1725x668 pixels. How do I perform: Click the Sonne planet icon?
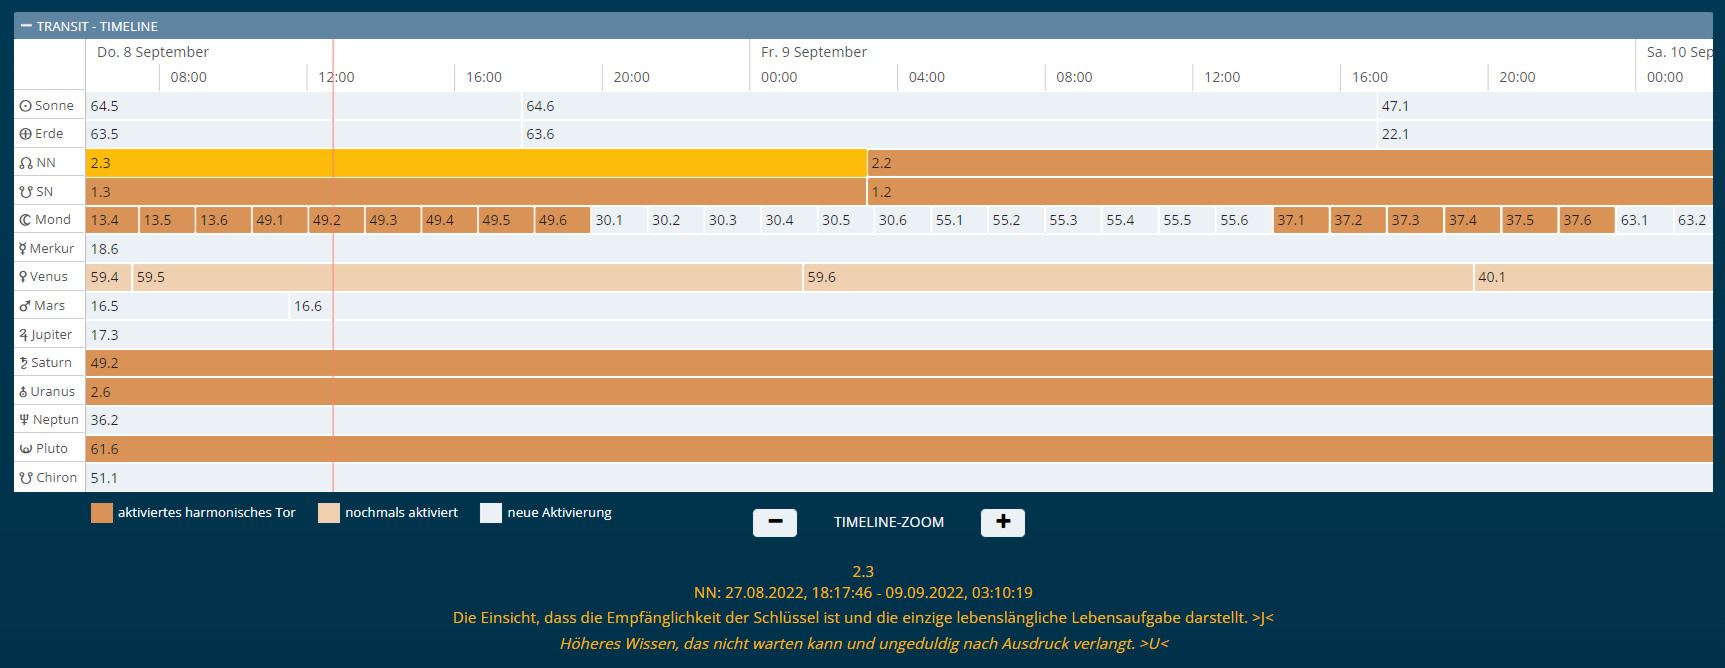25,106
